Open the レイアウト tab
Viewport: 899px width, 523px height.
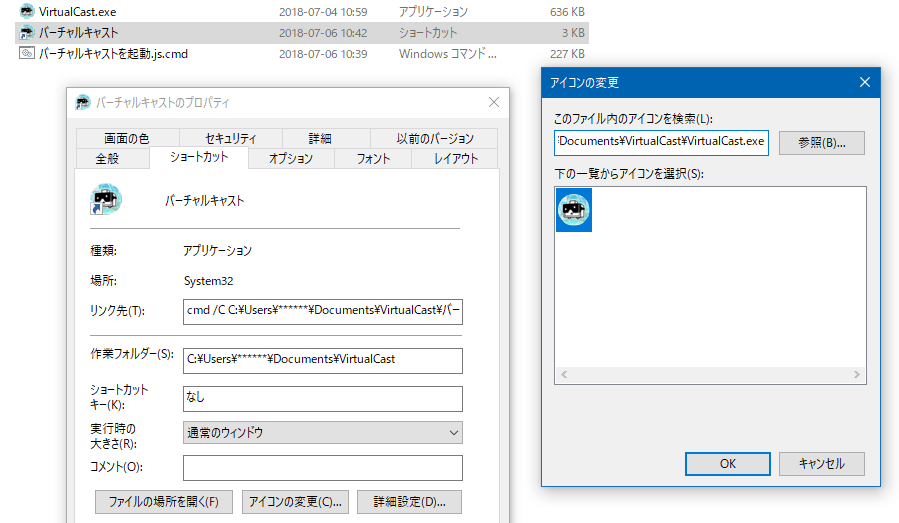(x=455, y=158)
